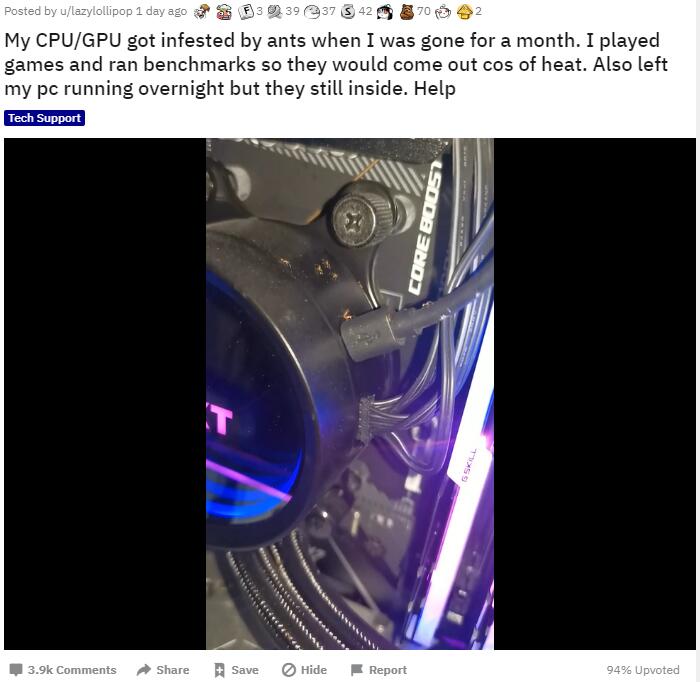Click the award icon showing 39
Screen dimensions: 700x682
(x=275, y=11)
